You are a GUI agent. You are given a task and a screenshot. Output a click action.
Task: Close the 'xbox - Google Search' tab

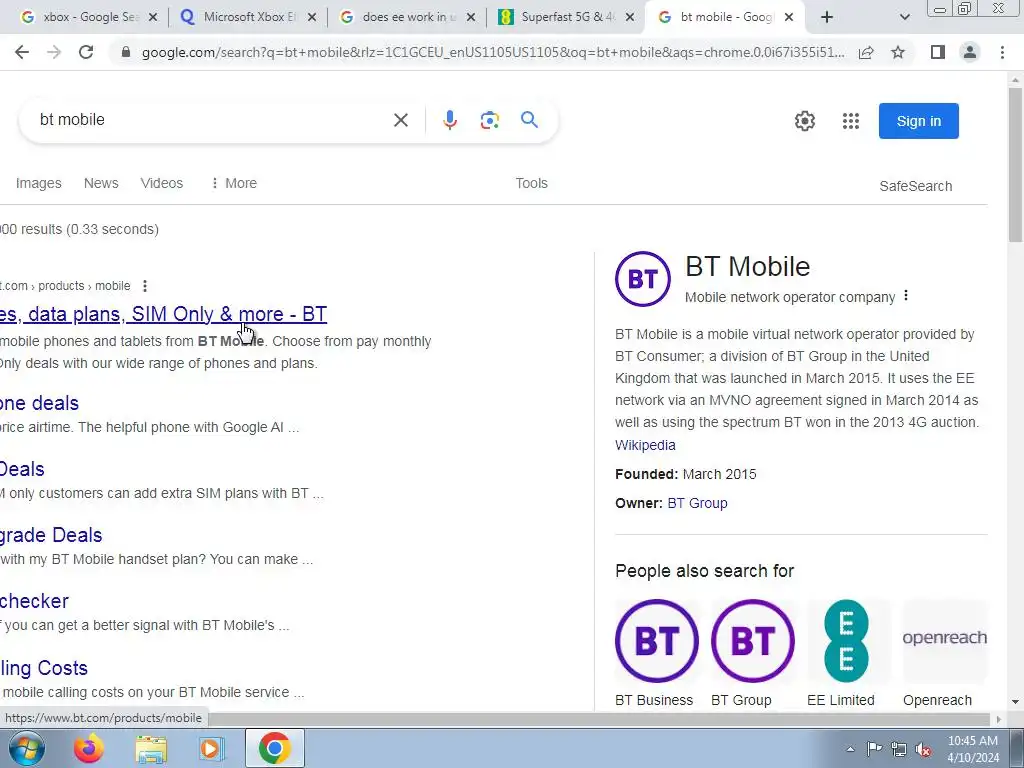[153, 18]
